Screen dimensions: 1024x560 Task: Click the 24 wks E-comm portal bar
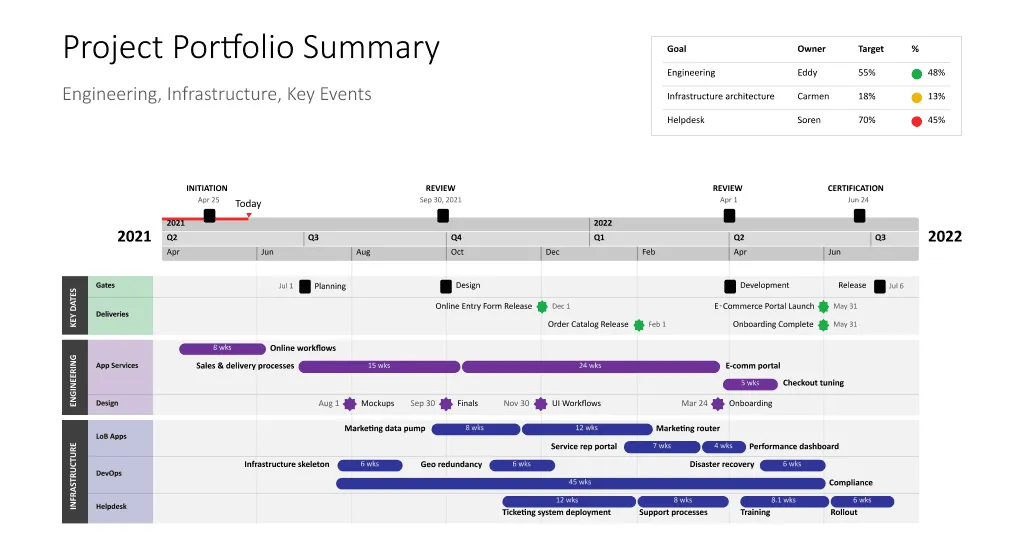click(x=590, y=366)
